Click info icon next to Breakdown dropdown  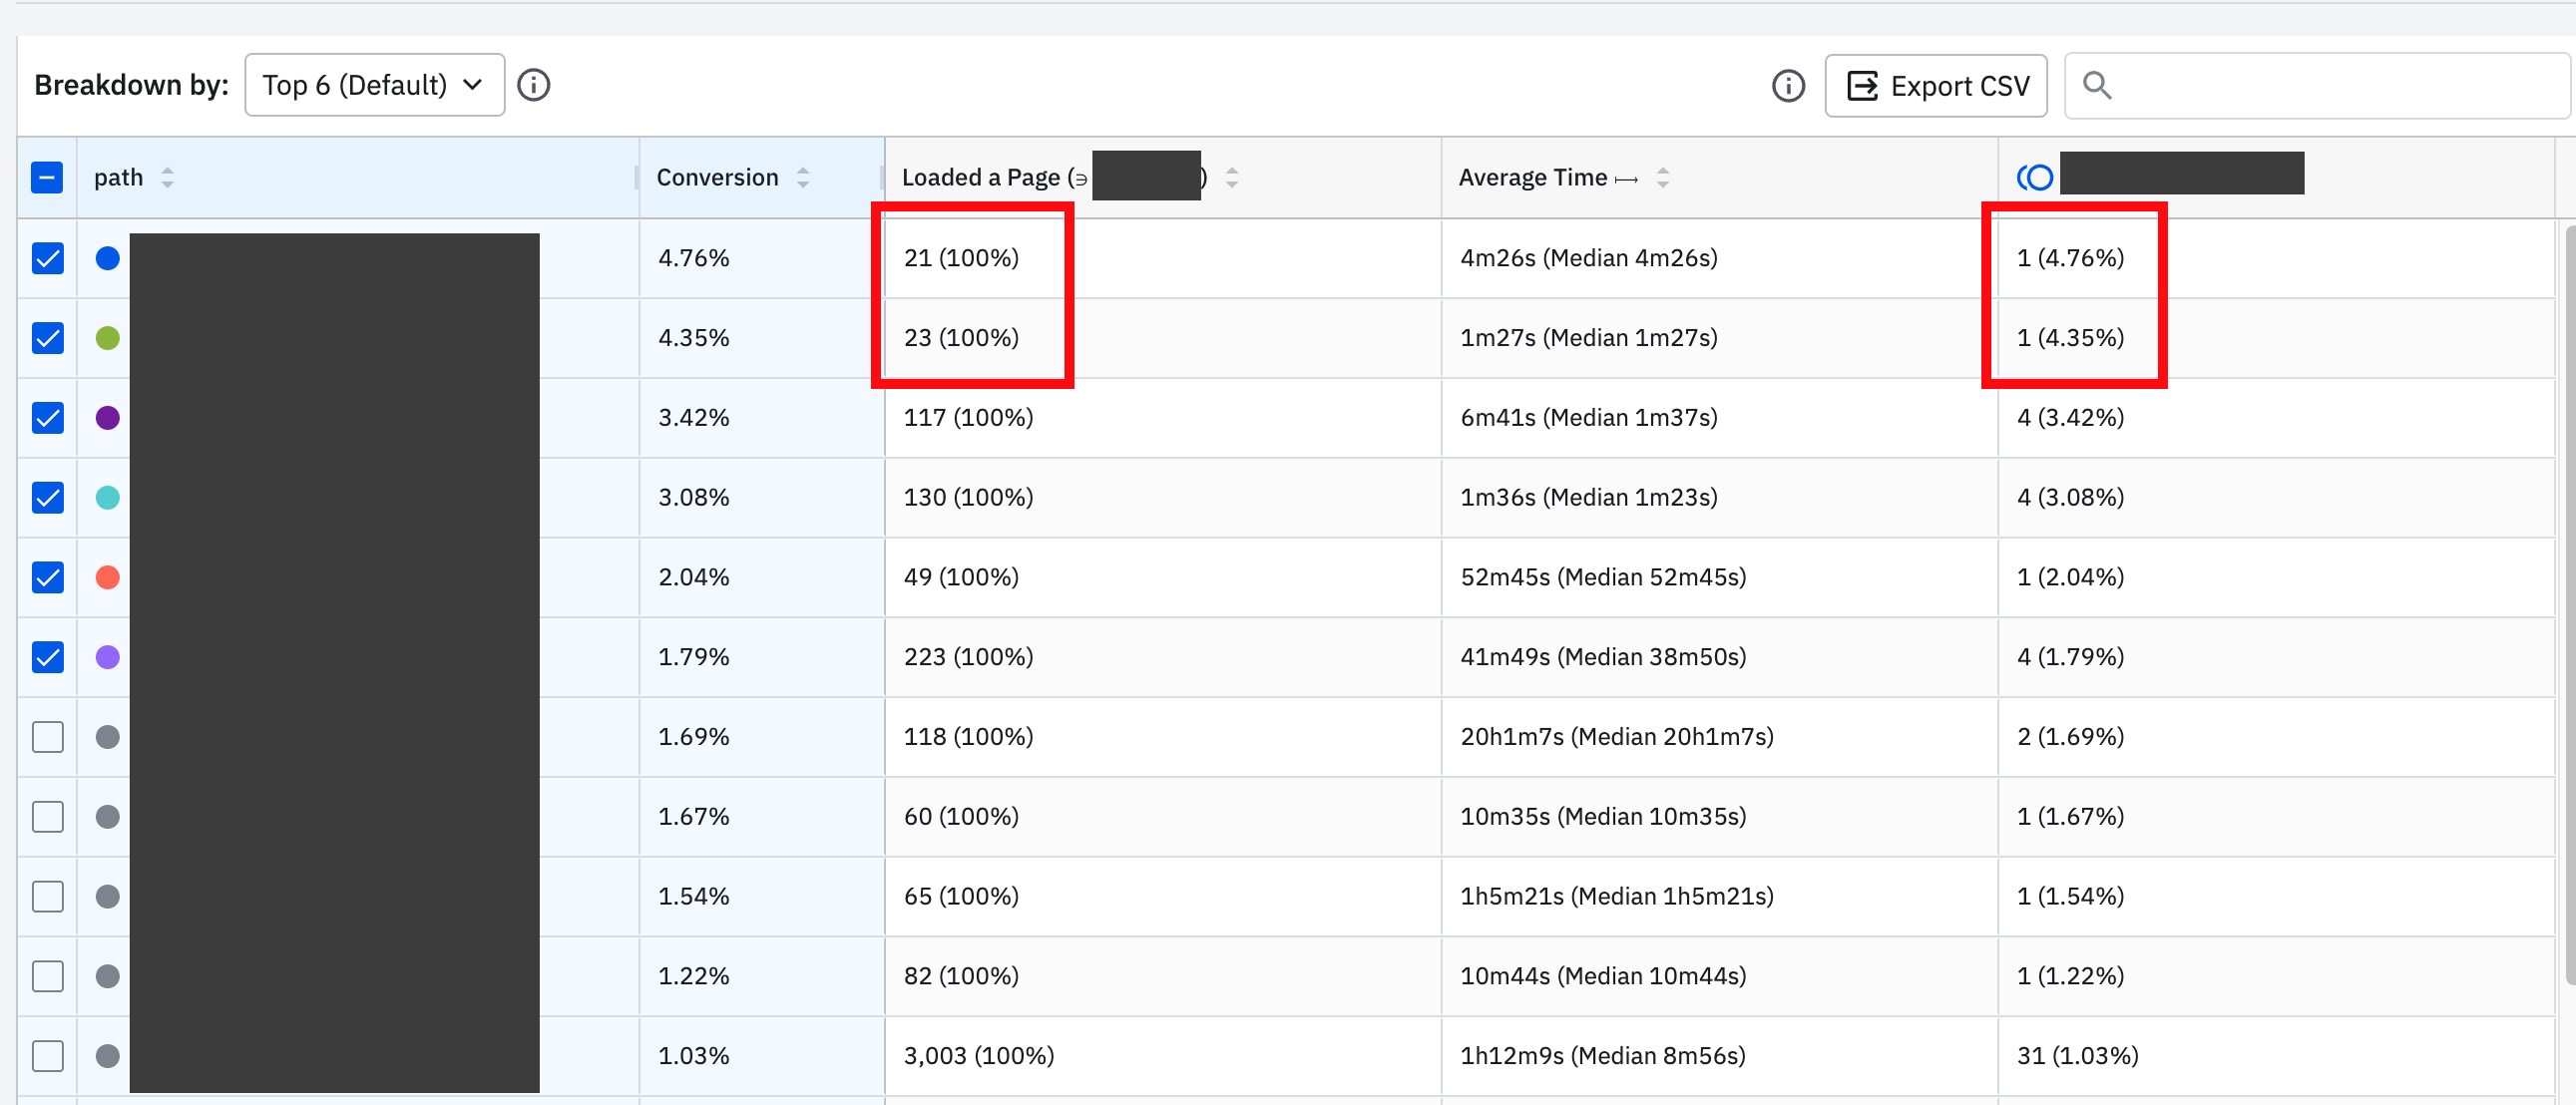tap(534, 85)
